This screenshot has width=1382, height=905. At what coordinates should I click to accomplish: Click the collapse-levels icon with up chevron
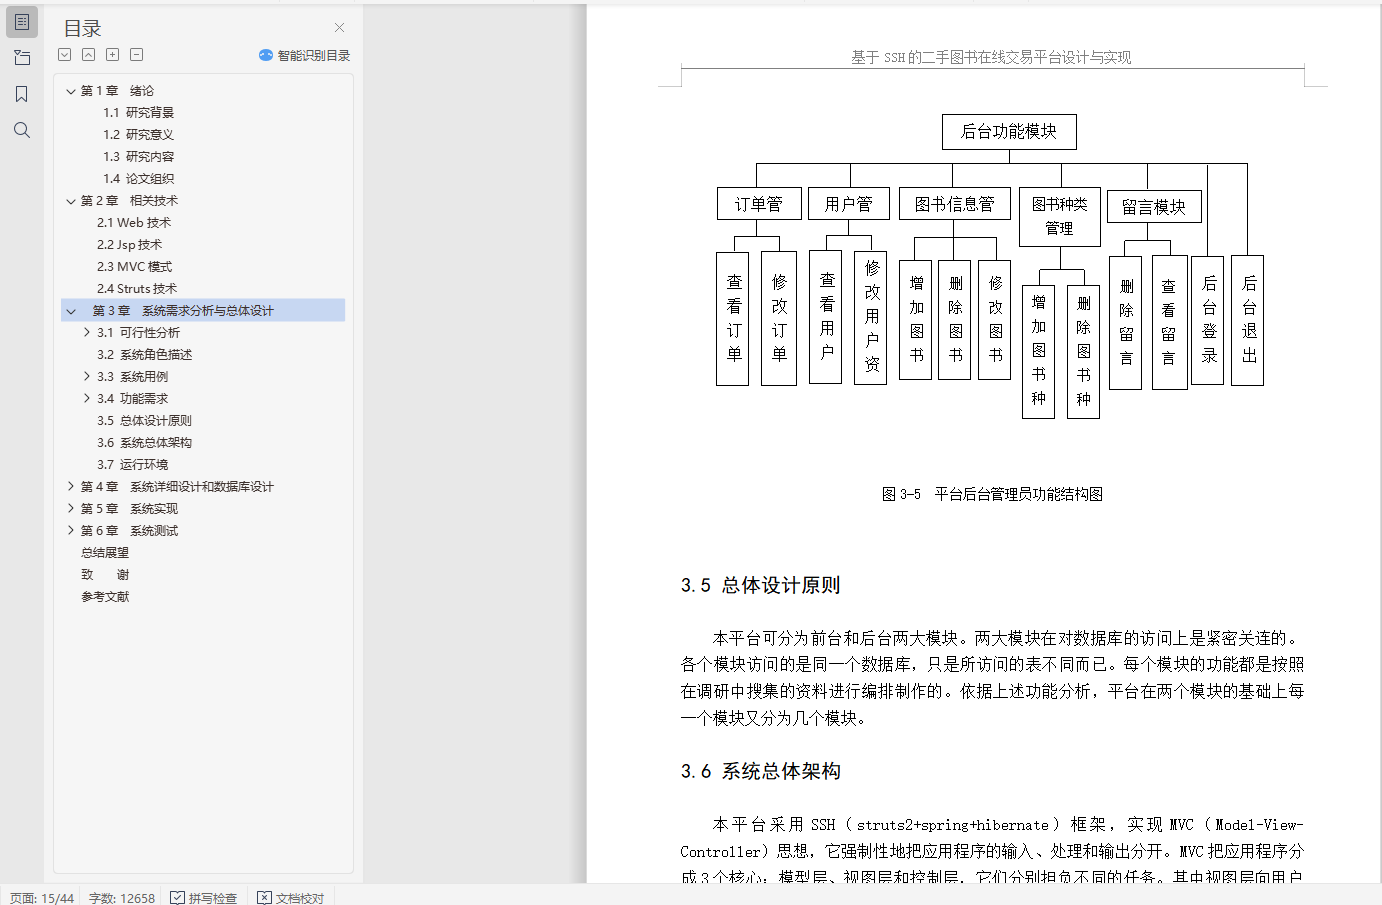pos(89,55)
